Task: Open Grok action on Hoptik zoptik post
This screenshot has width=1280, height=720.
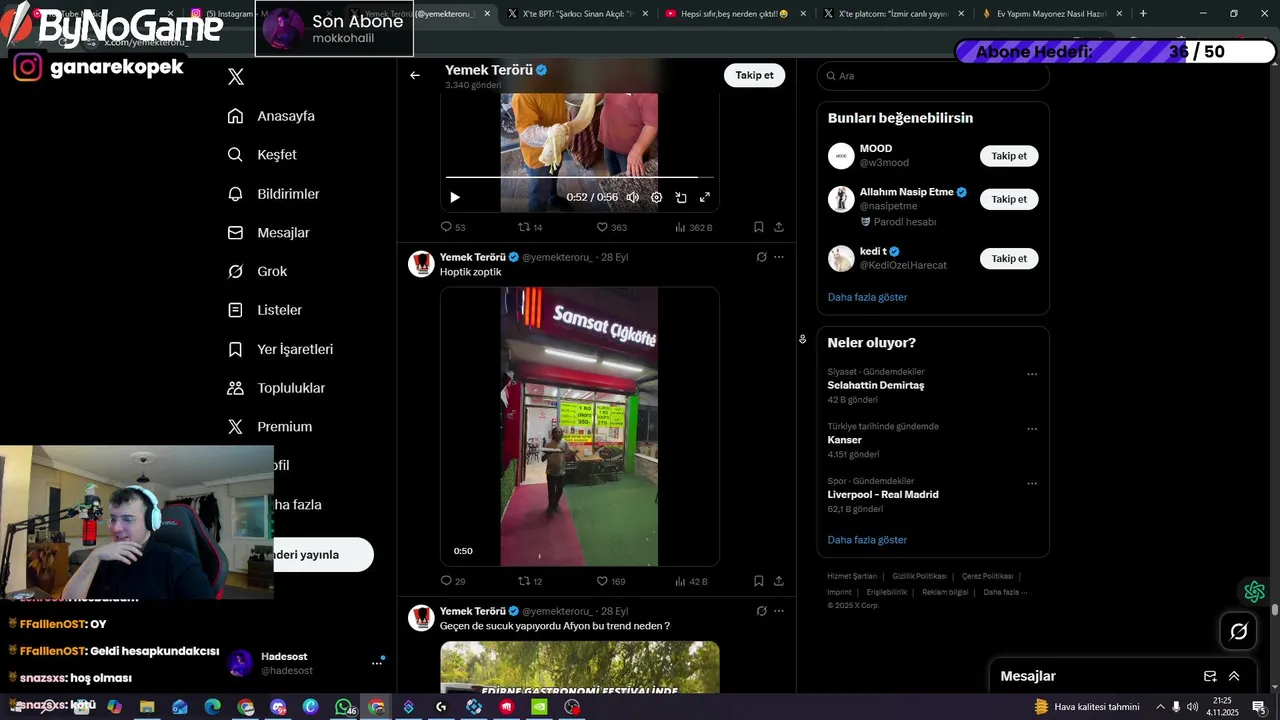Action: pos(761,257)
